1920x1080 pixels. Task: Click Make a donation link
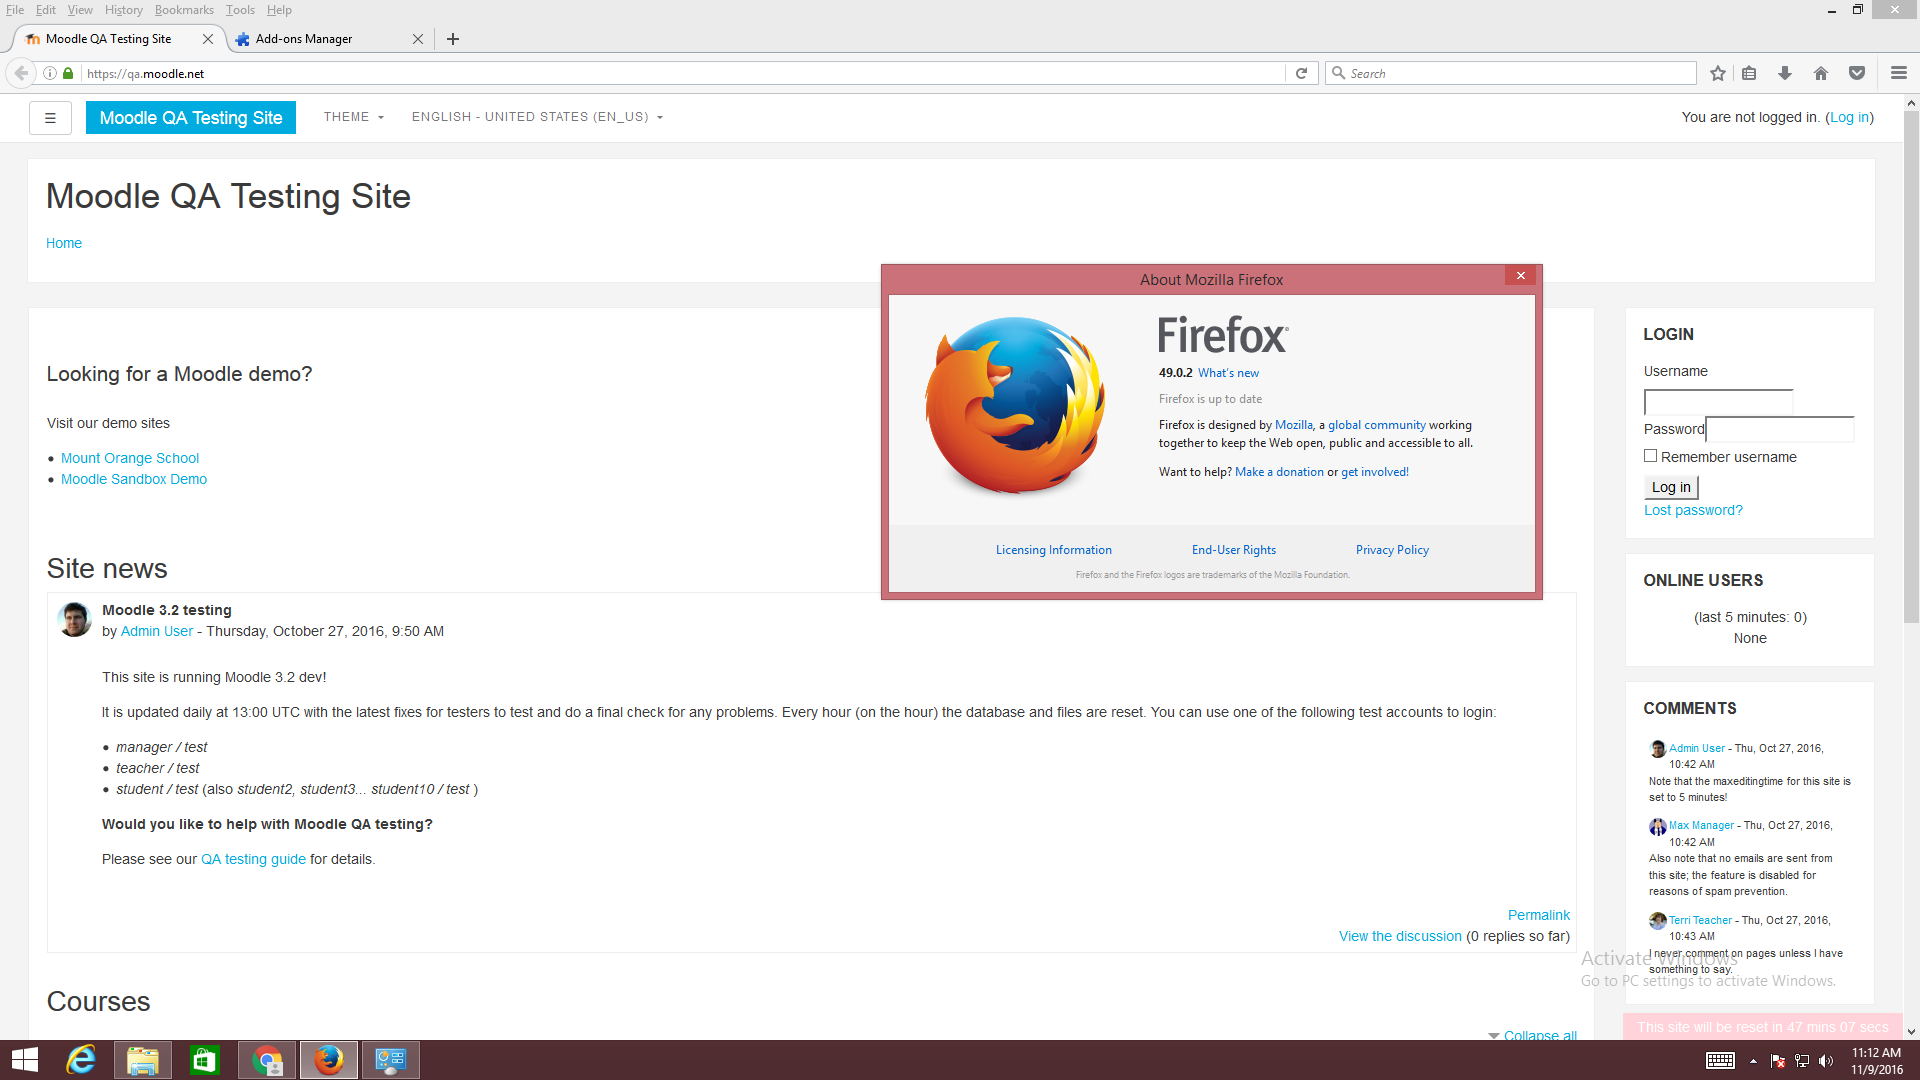pyautogui.click(x=1279, y=472)
